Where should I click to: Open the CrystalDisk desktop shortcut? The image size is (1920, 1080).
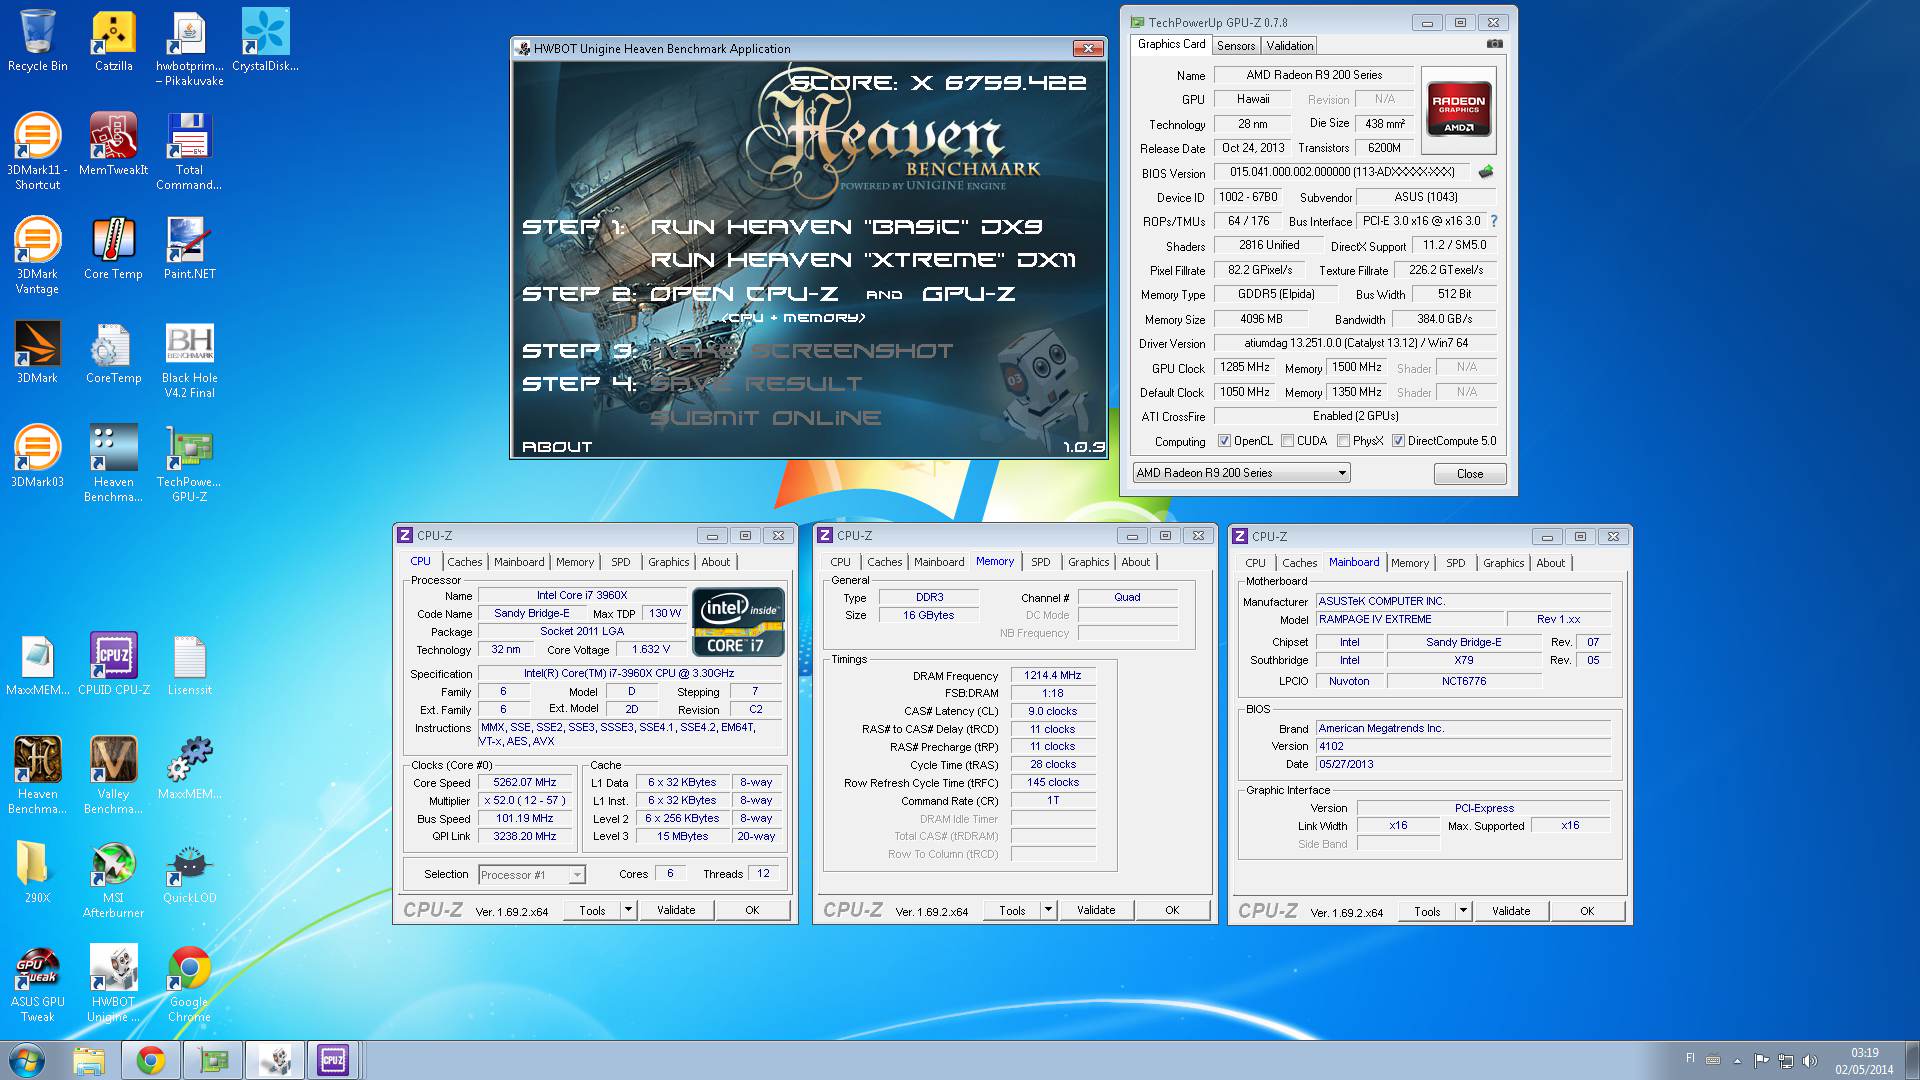[x=266, y=41]
